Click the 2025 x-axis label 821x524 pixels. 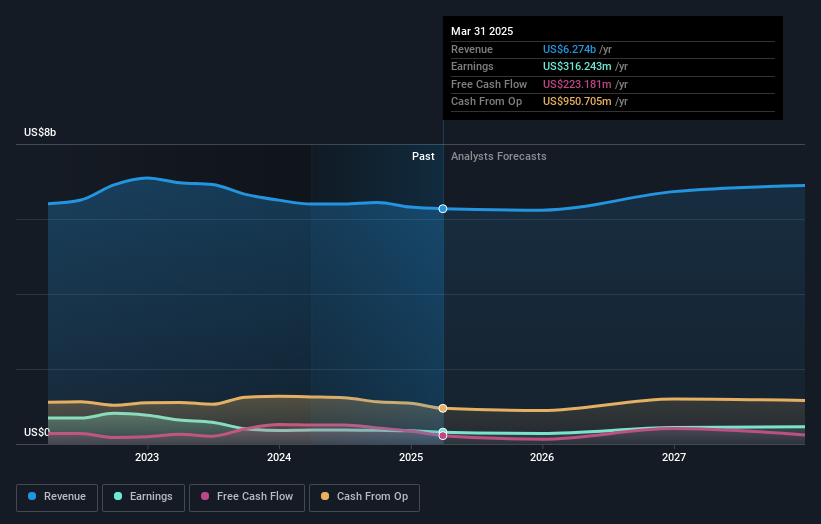(411, 458)
